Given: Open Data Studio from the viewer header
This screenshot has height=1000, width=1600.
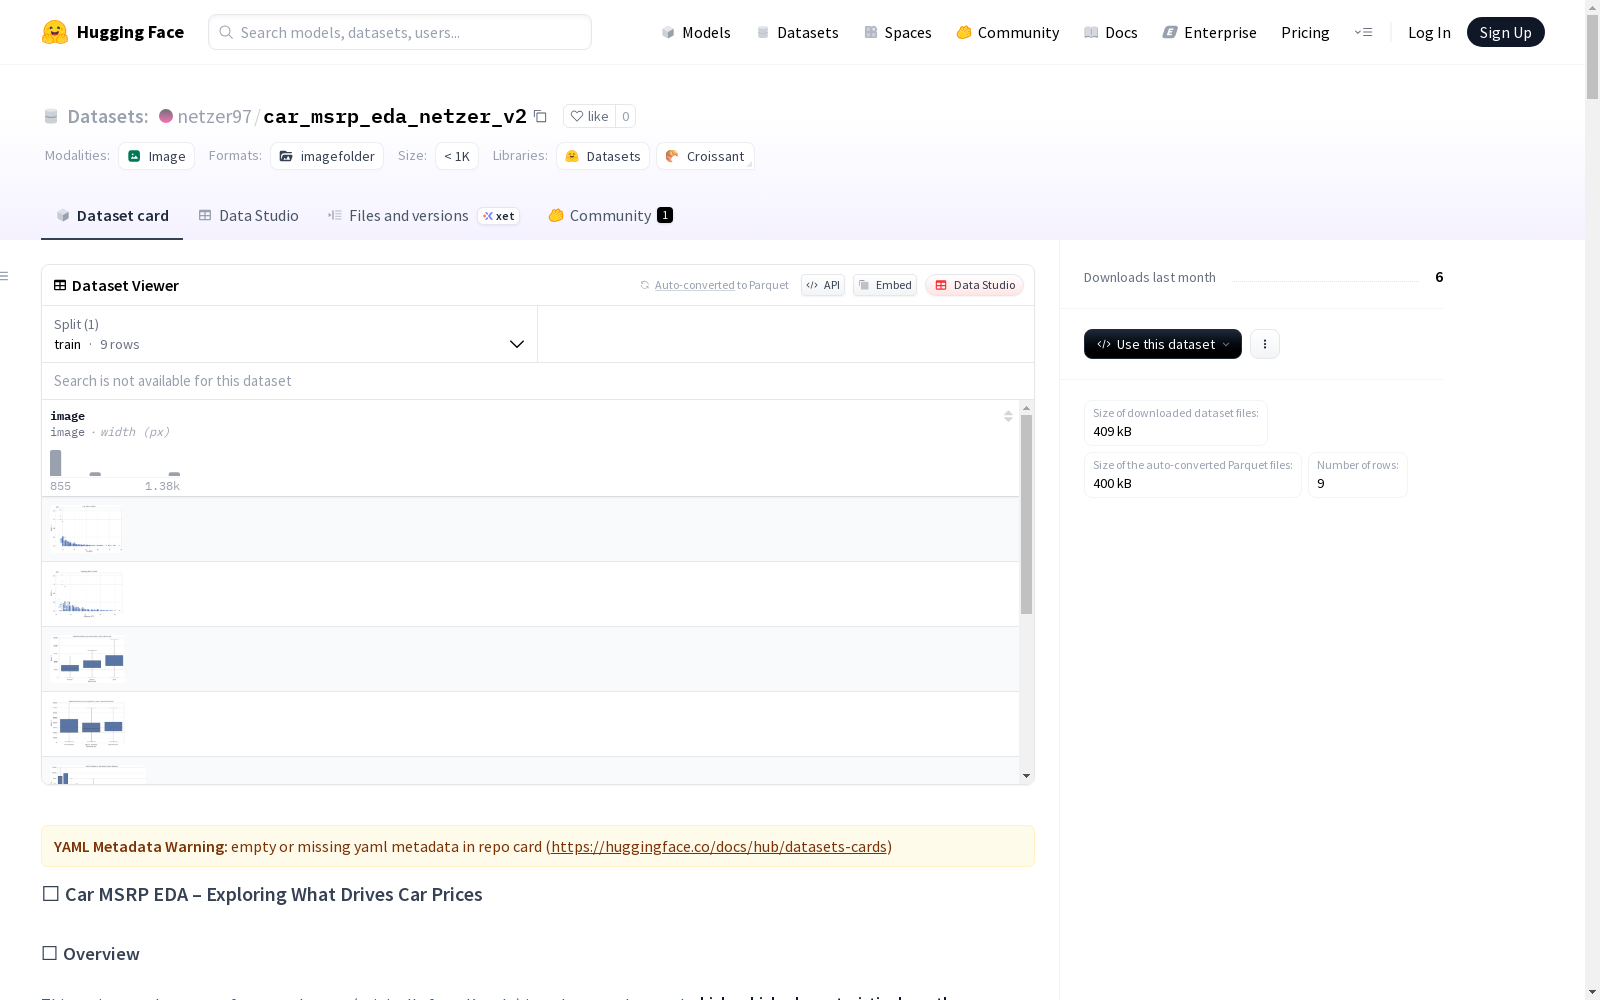Looking at the screenshot, I should pos(975,285).
